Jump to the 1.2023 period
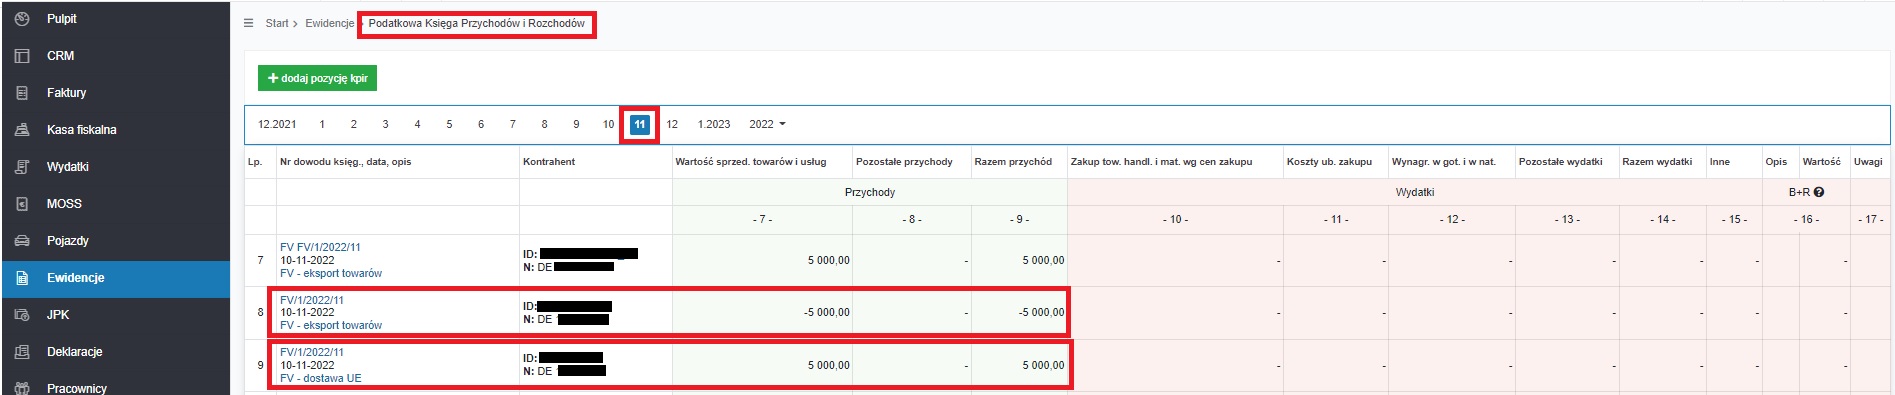 [714, 124]
